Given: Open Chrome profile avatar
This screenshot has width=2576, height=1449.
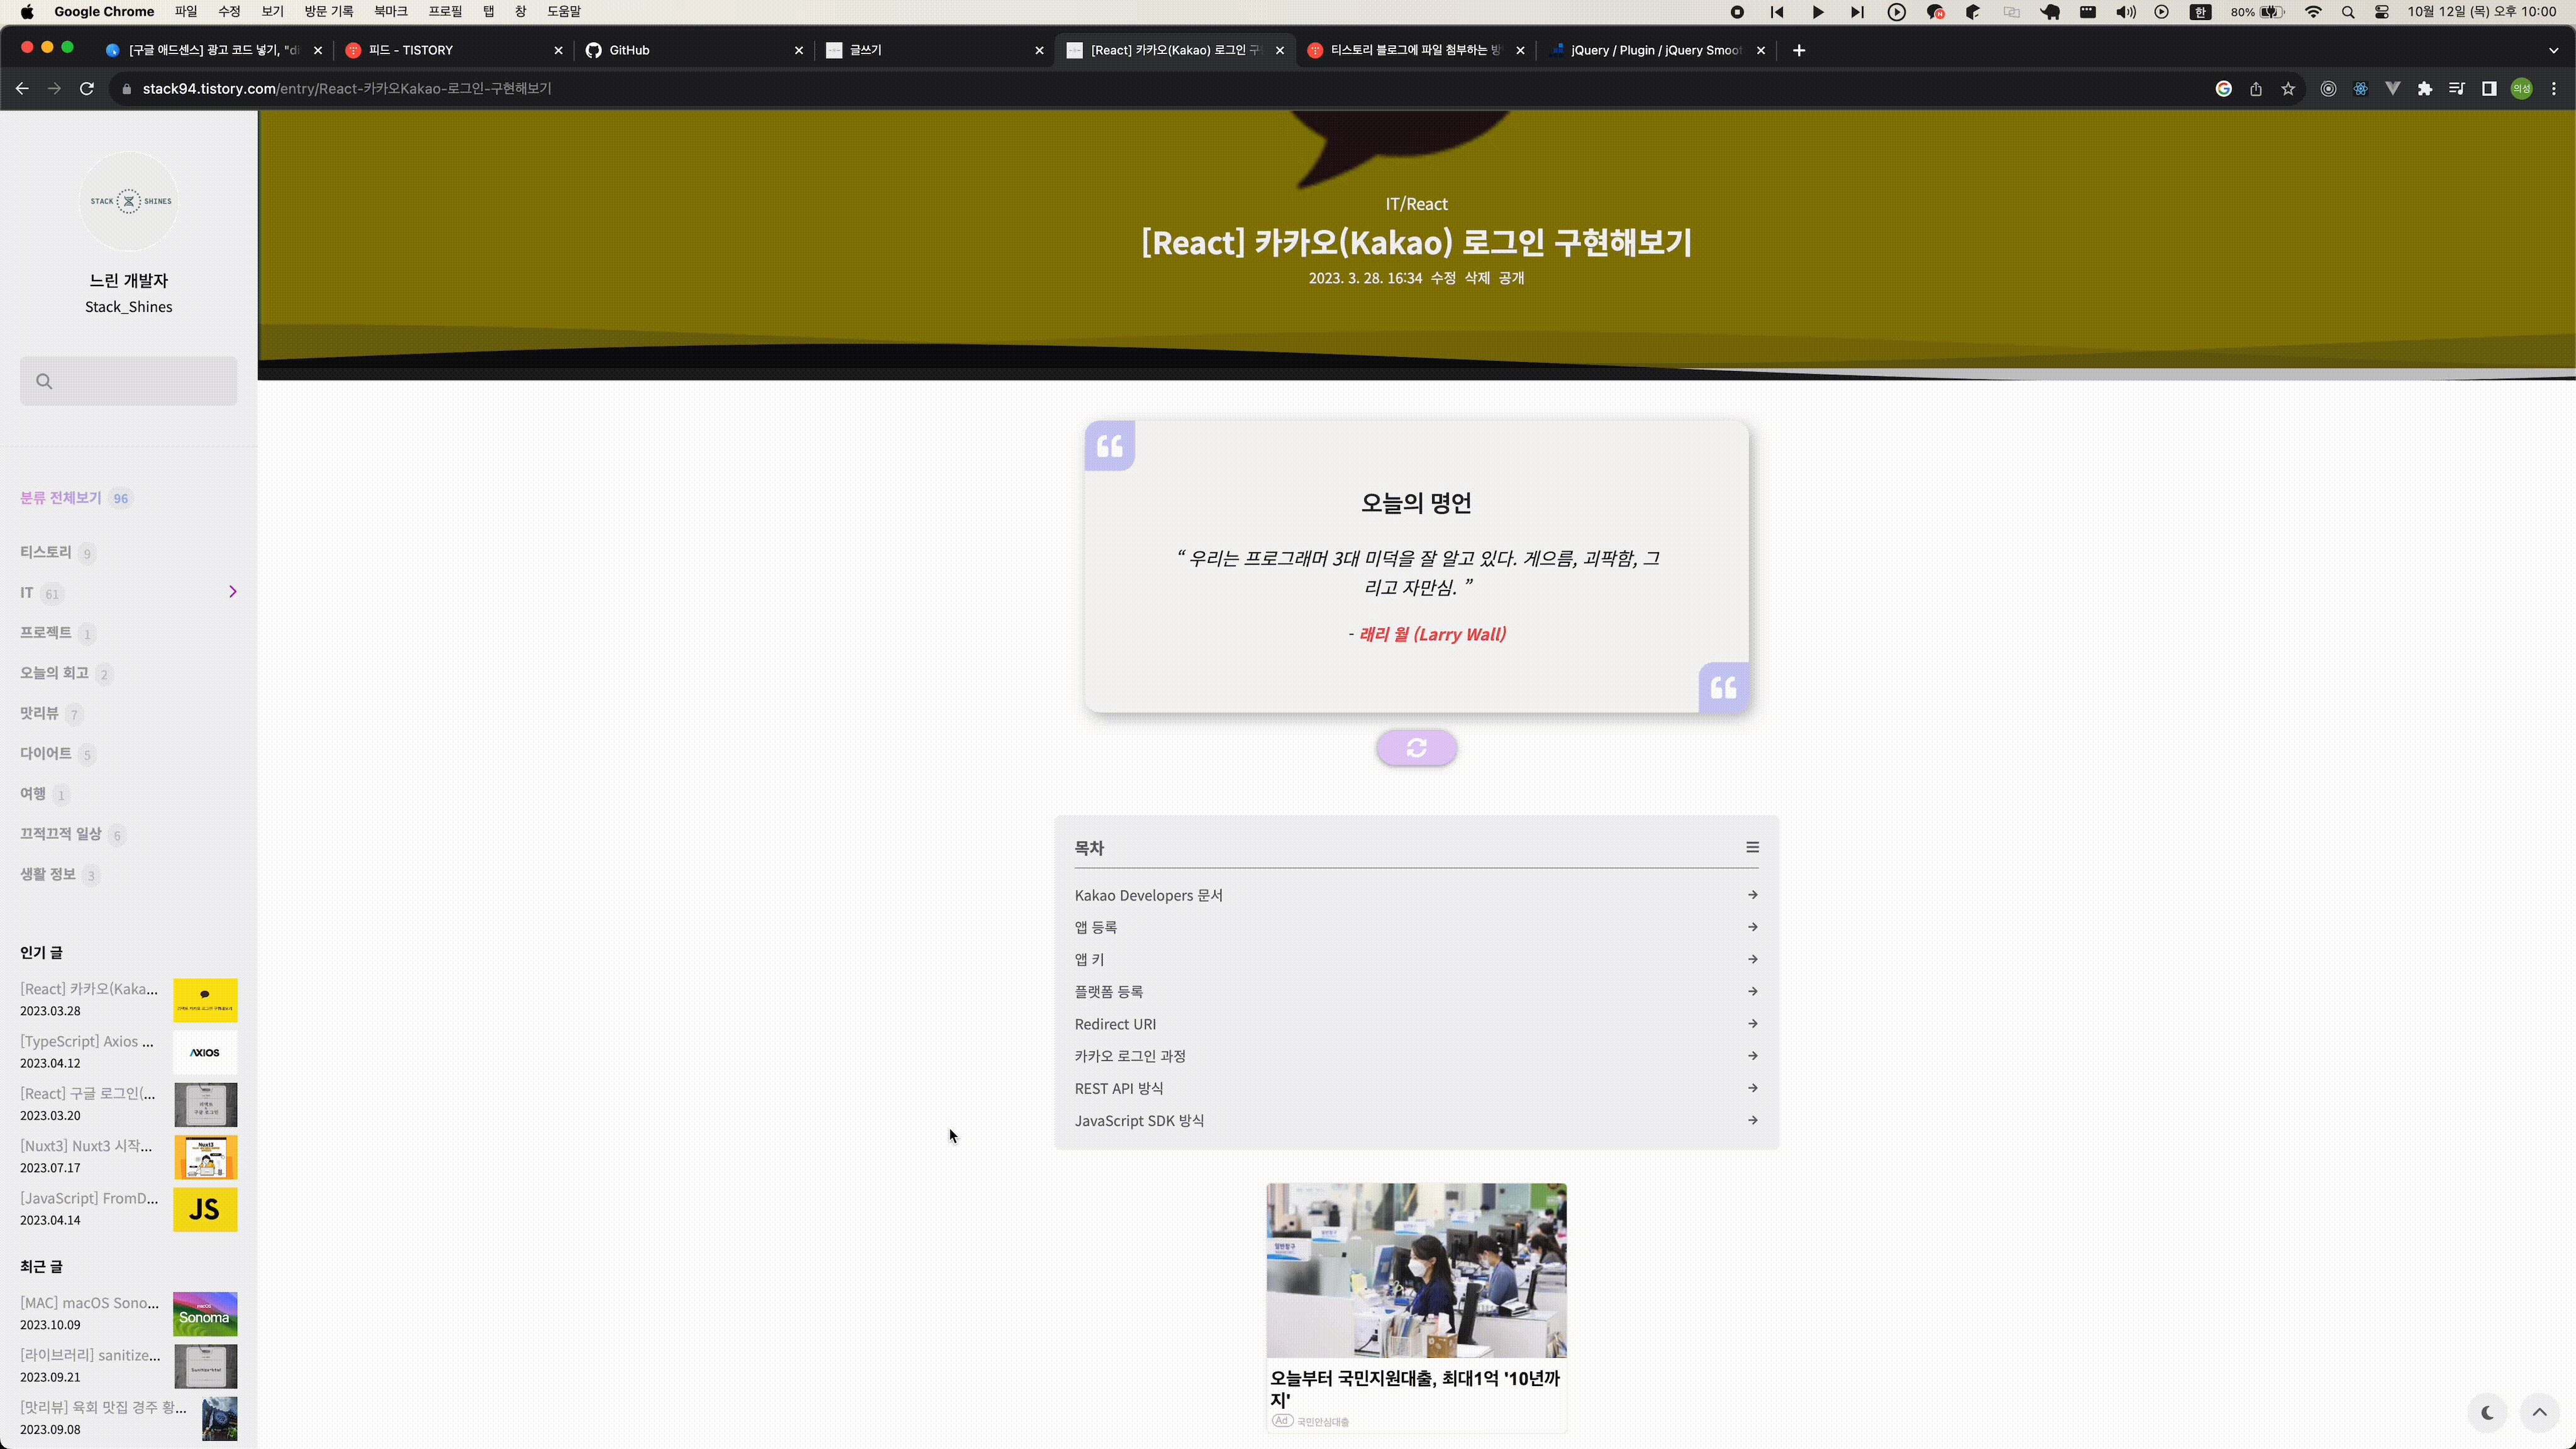Looking at the screenshot, I should click(x=2521, y=89).
